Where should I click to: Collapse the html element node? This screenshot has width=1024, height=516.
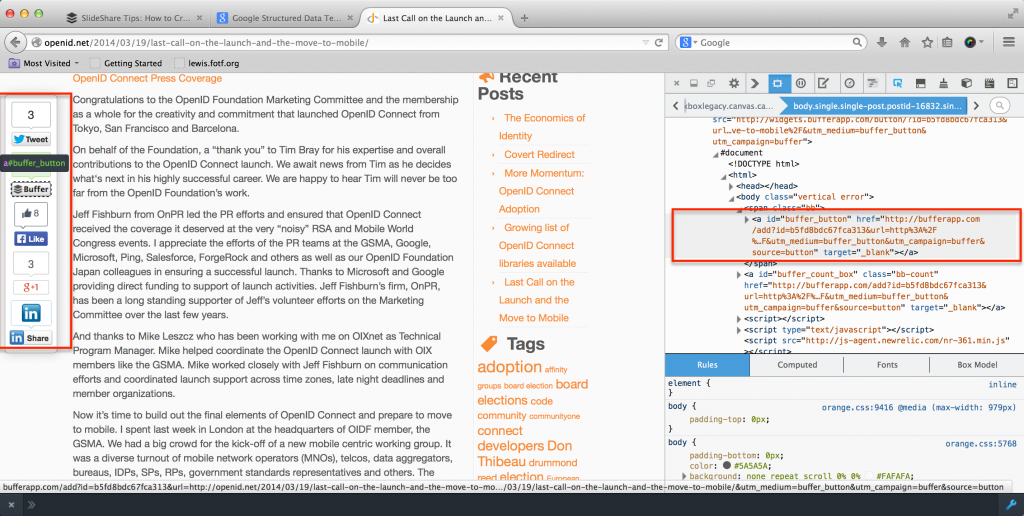[724, 176]
